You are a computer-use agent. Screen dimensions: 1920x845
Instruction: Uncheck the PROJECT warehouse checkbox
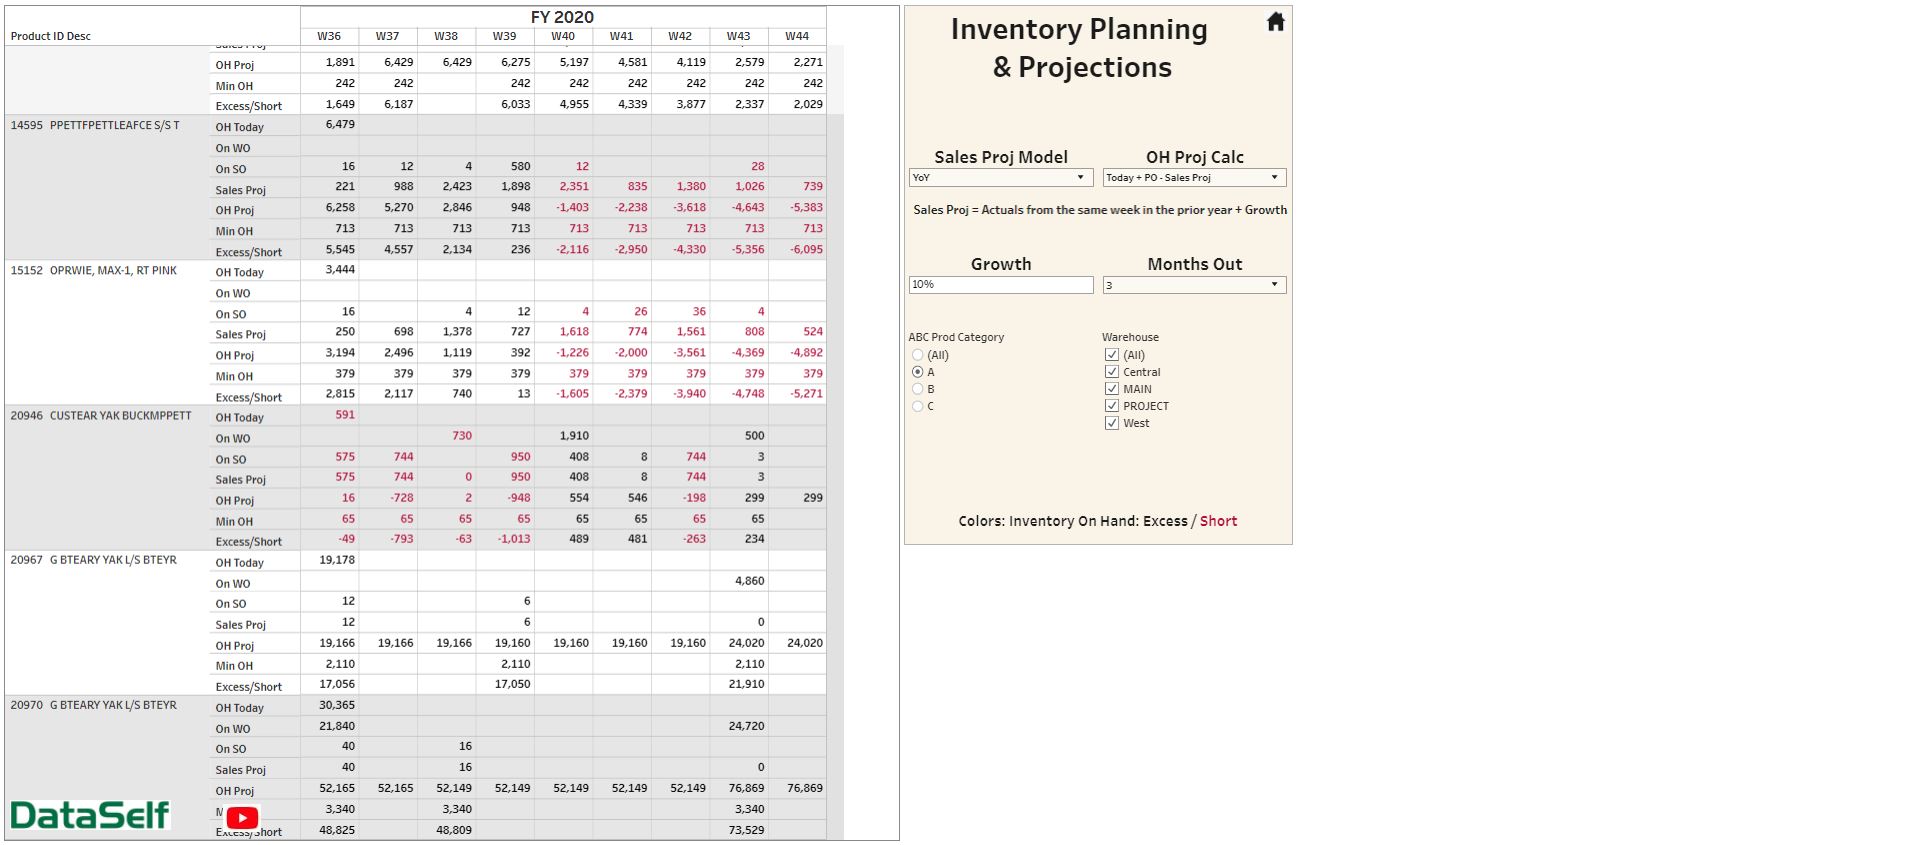point(1112,406)
